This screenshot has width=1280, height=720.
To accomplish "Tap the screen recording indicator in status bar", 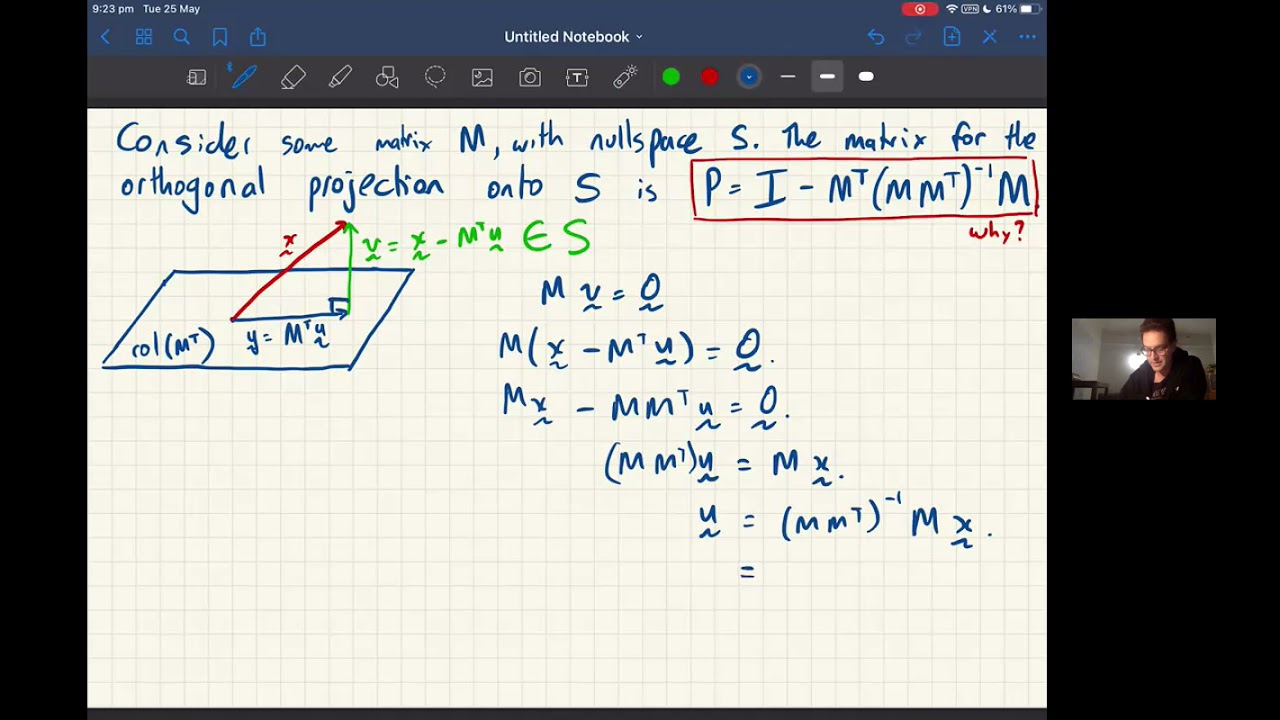I will tap(919, 9).
